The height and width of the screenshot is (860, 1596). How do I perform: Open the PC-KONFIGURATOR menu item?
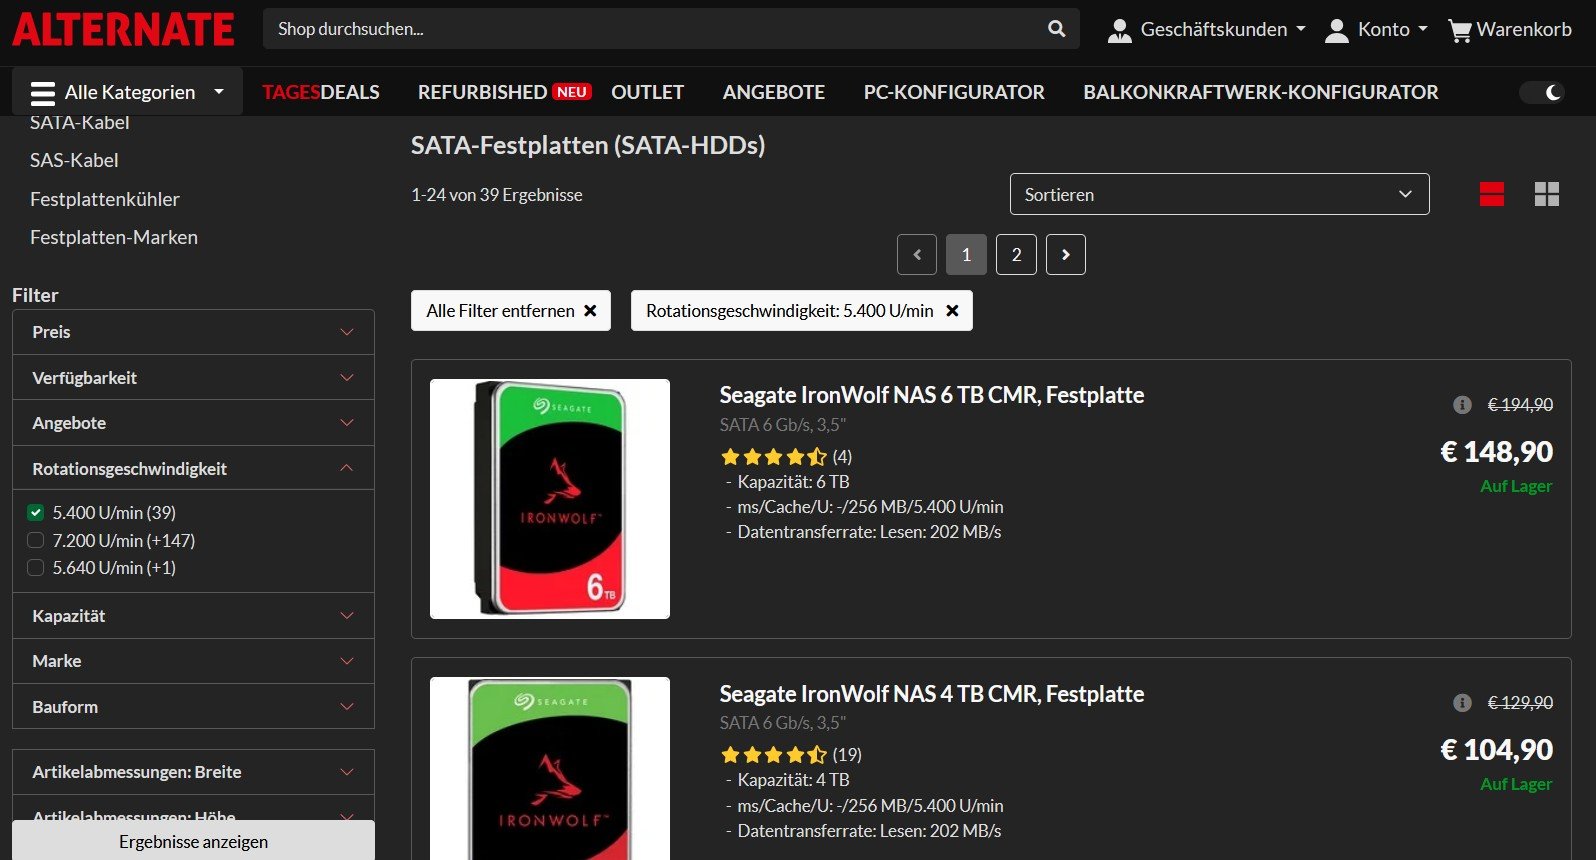[x=954, y=92]
